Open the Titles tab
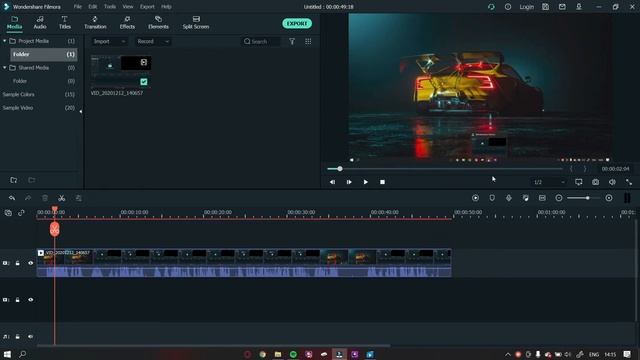This screenshot has height=360, width=640. [x=64, y=23]
